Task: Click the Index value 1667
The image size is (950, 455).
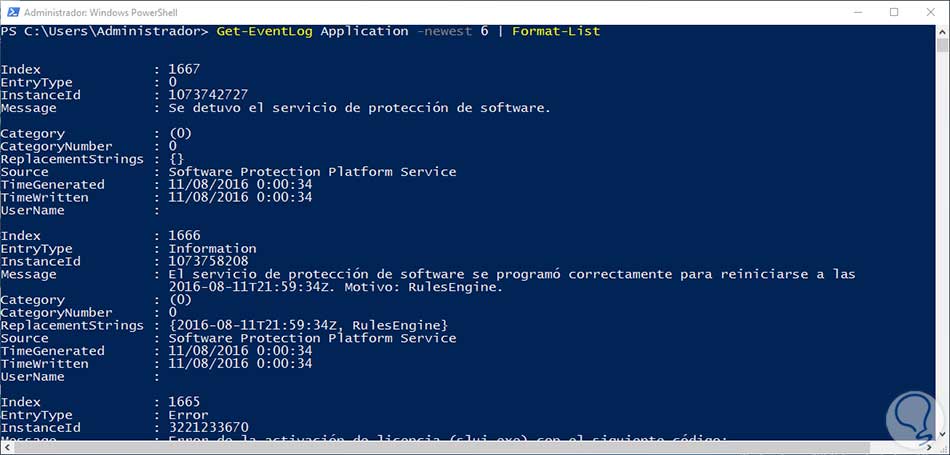Action: tap(184, 69)
